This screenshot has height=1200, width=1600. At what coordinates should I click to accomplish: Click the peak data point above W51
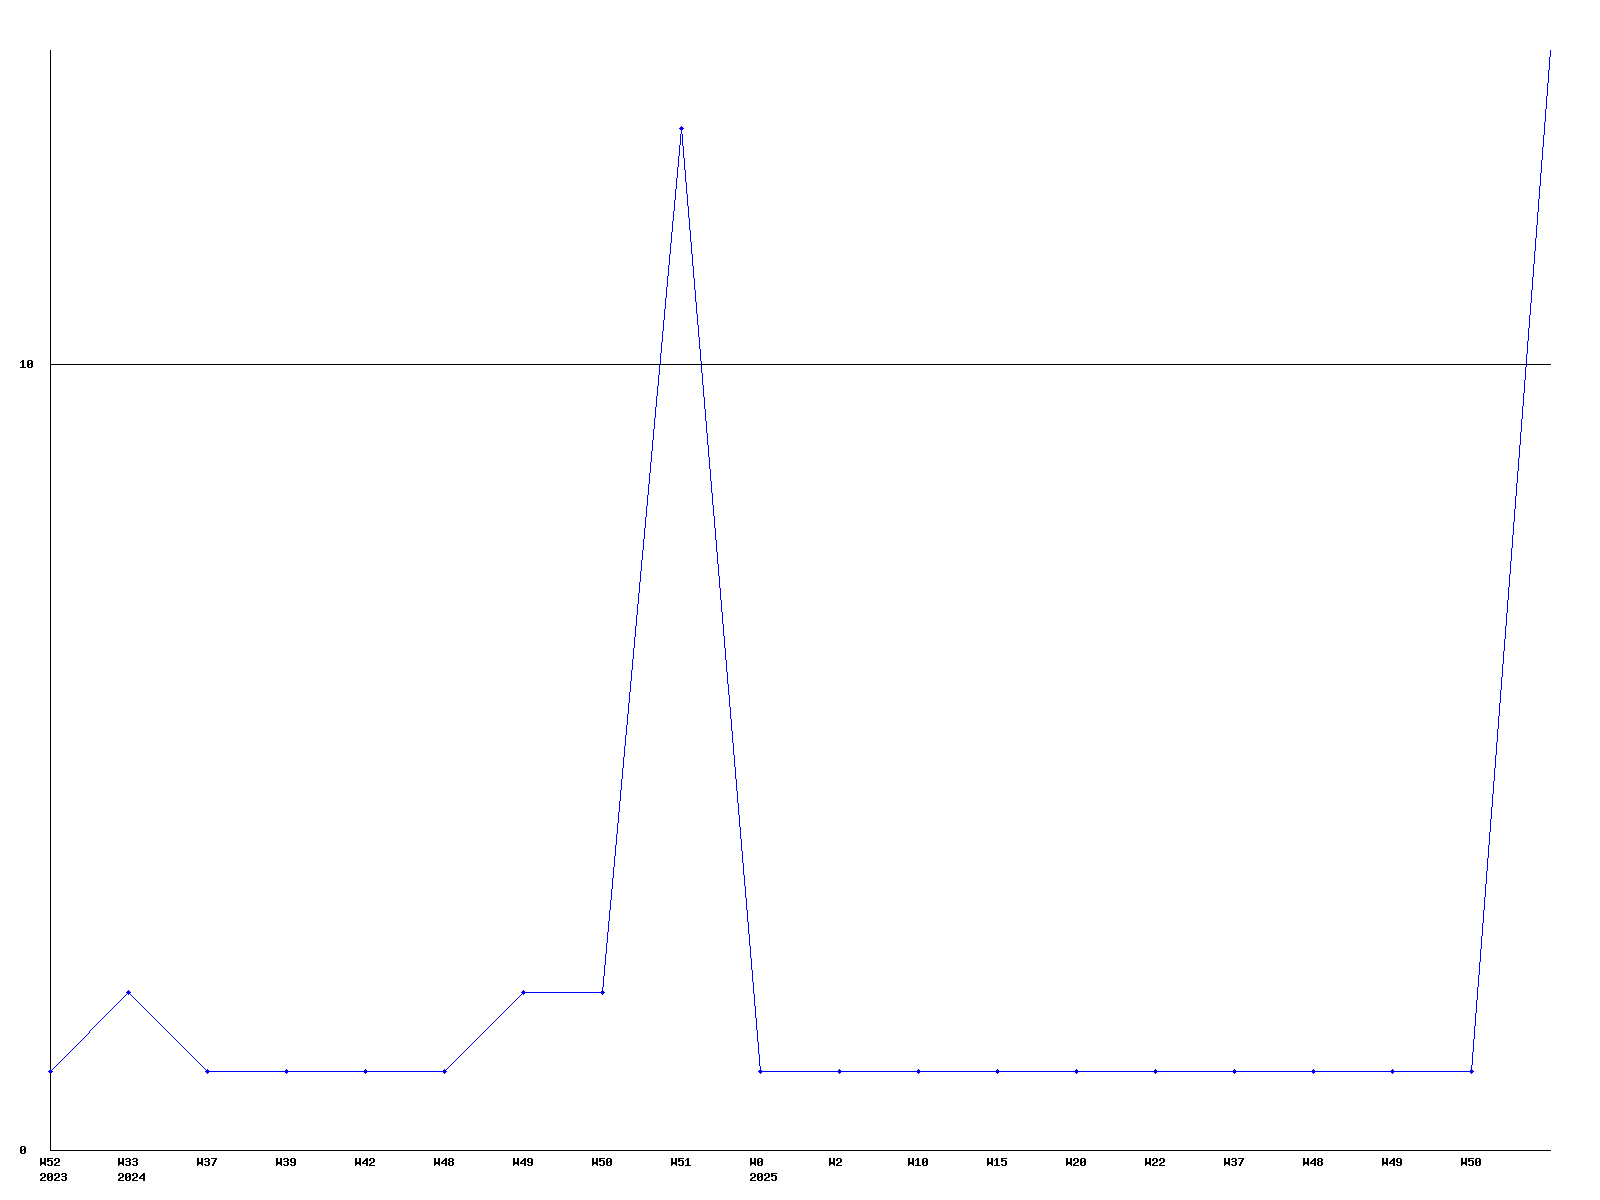point(681,128)
